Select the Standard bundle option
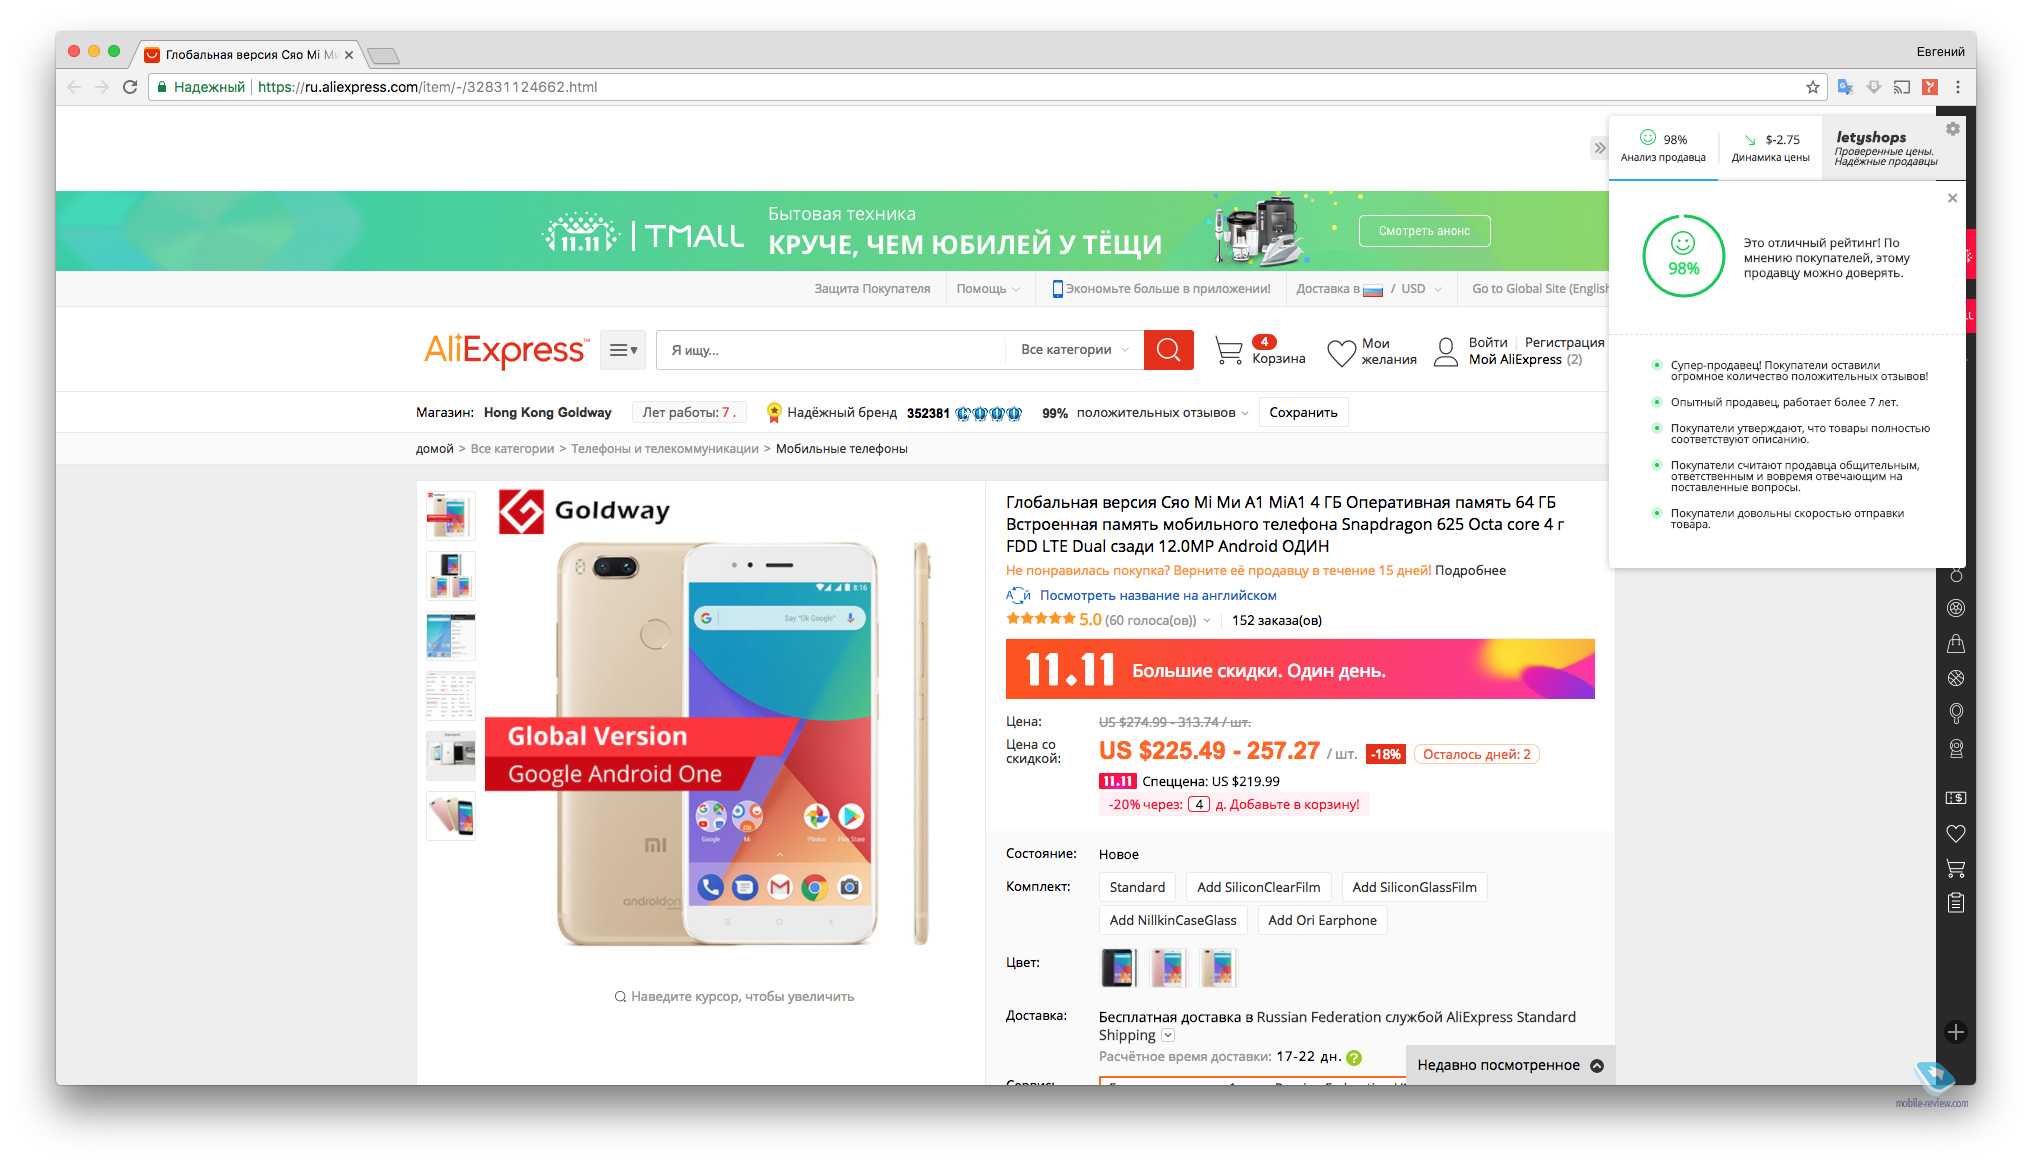Viewport: 2032px width, 1165px height. click(x=1137, y=887)
